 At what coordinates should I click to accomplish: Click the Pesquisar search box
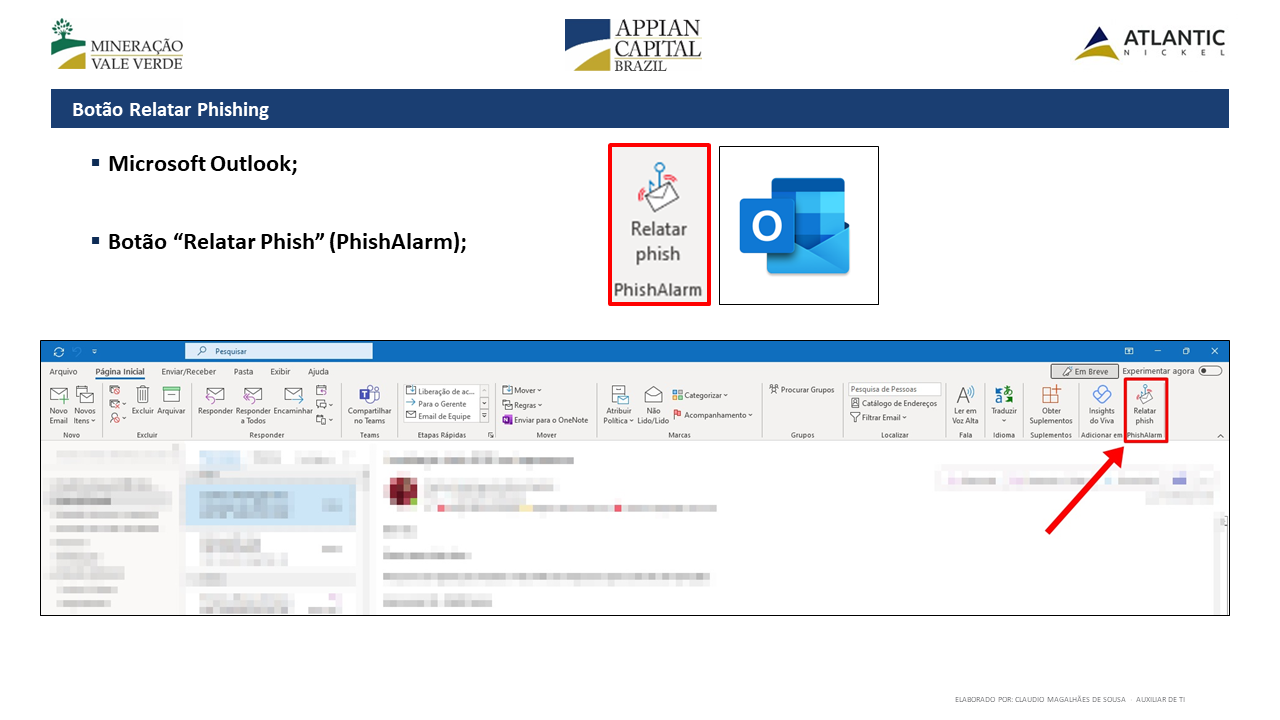279,351
